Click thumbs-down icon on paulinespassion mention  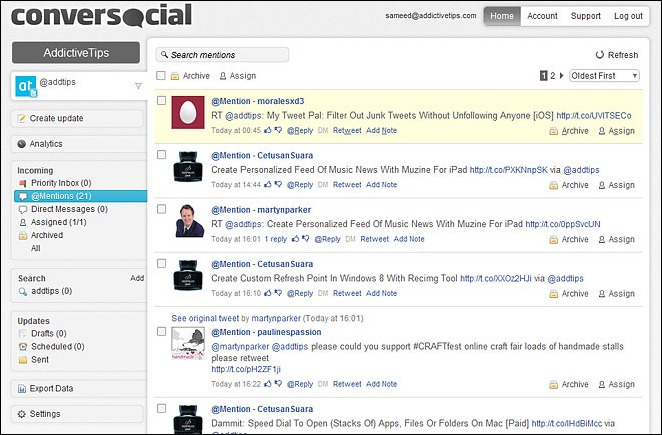coord(278,384)
